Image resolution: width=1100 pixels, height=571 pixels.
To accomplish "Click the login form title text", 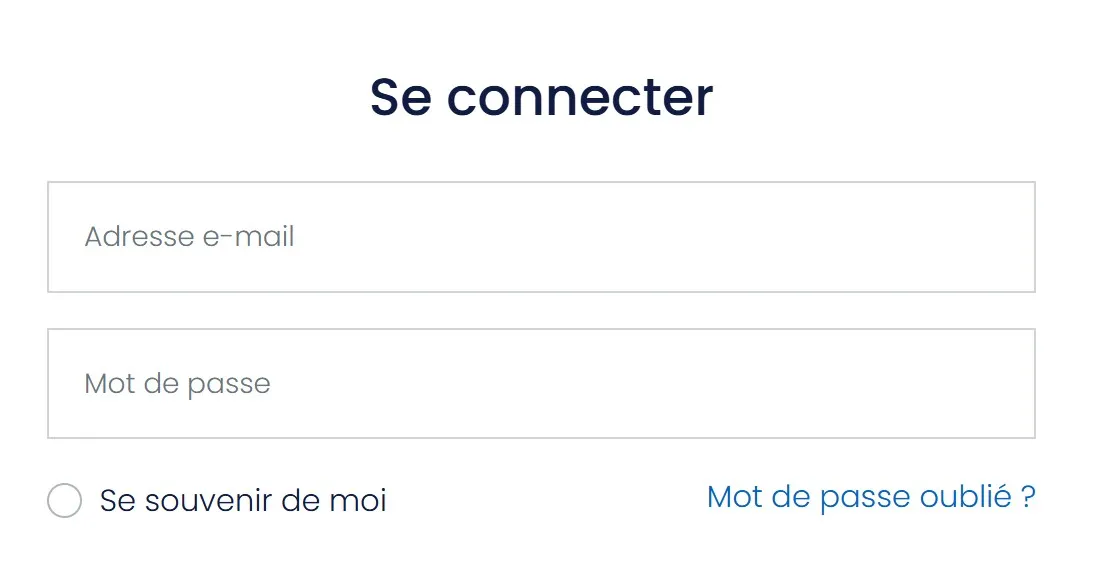I will pyautogui.click(x=541, y=97).
